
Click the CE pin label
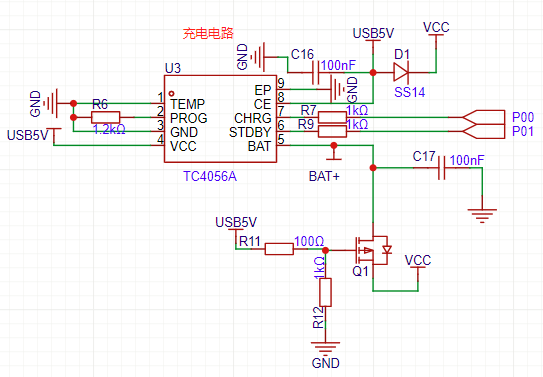pyautogui.click(x=262, y=104)
